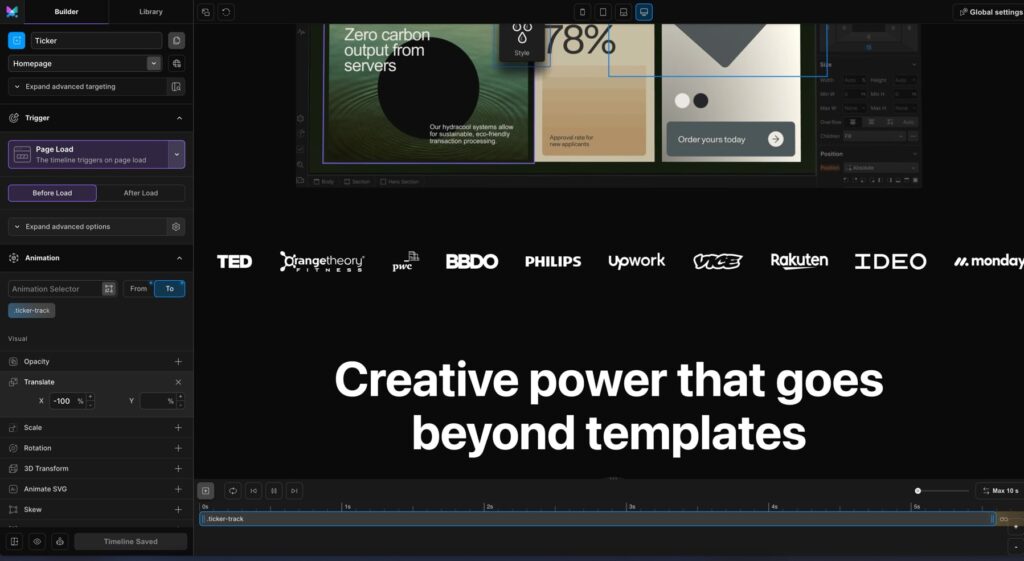Collapse the Animation section
The image size is (1024, 561).
[180, 258]
